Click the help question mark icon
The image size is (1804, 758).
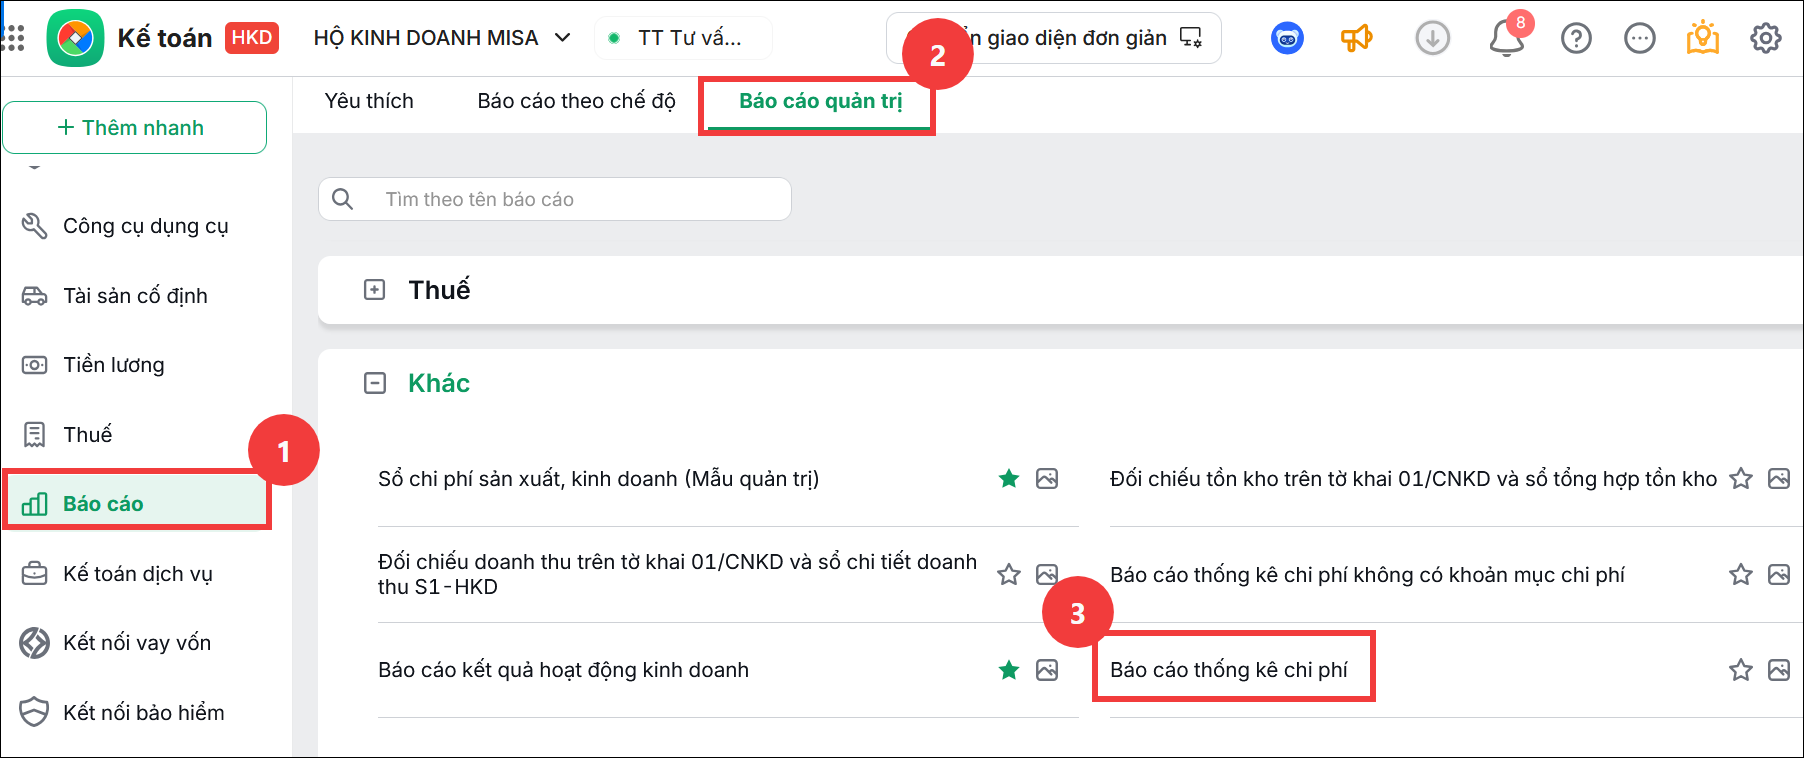(x=1576, y=39)
